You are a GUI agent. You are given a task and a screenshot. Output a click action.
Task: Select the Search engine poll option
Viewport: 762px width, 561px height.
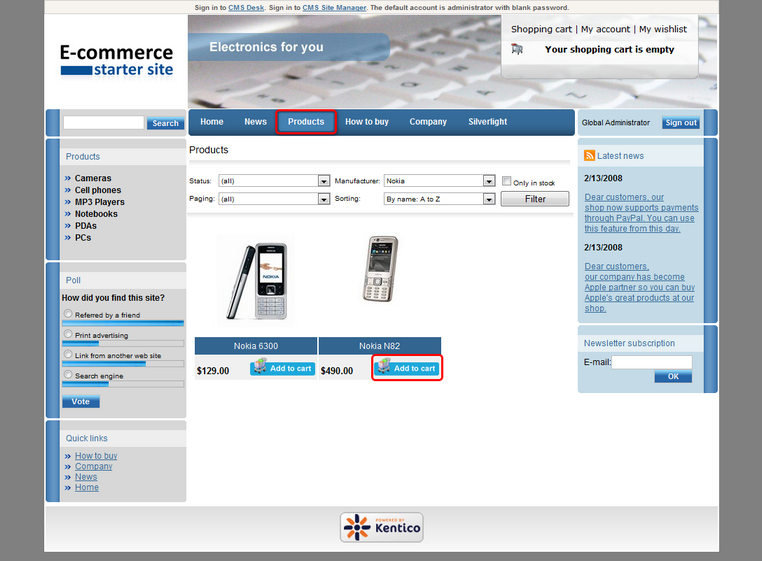[68, 374]
